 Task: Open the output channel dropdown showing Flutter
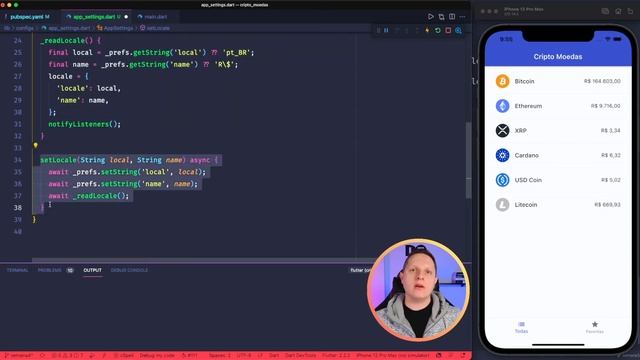361,270
